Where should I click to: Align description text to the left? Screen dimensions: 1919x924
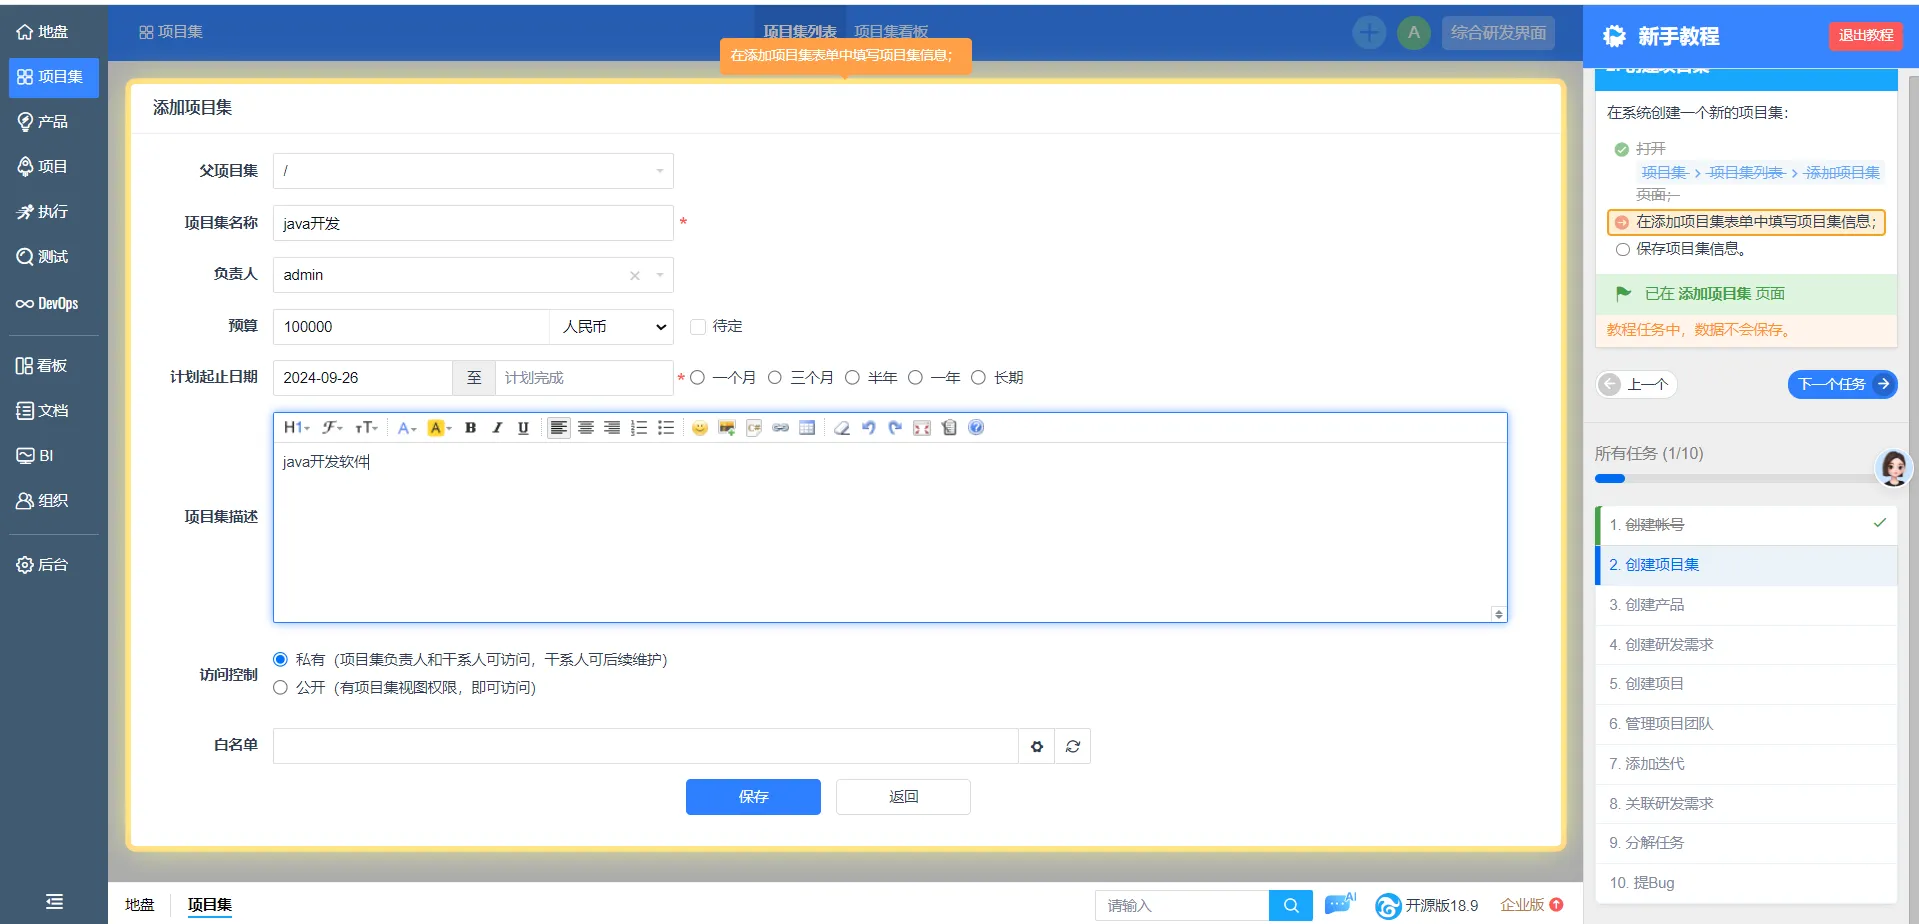[559, 428]
